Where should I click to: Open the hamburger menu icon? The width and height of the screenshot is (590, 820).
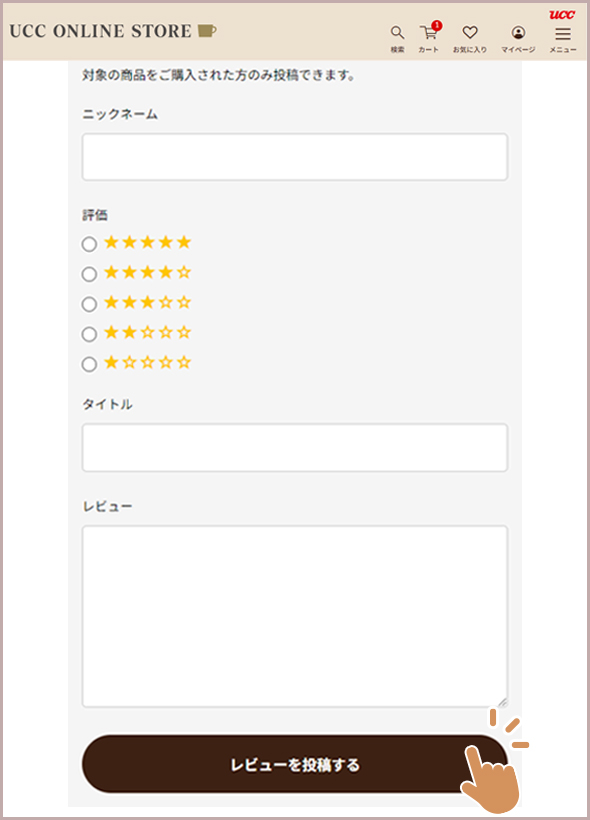coord(563,34)
